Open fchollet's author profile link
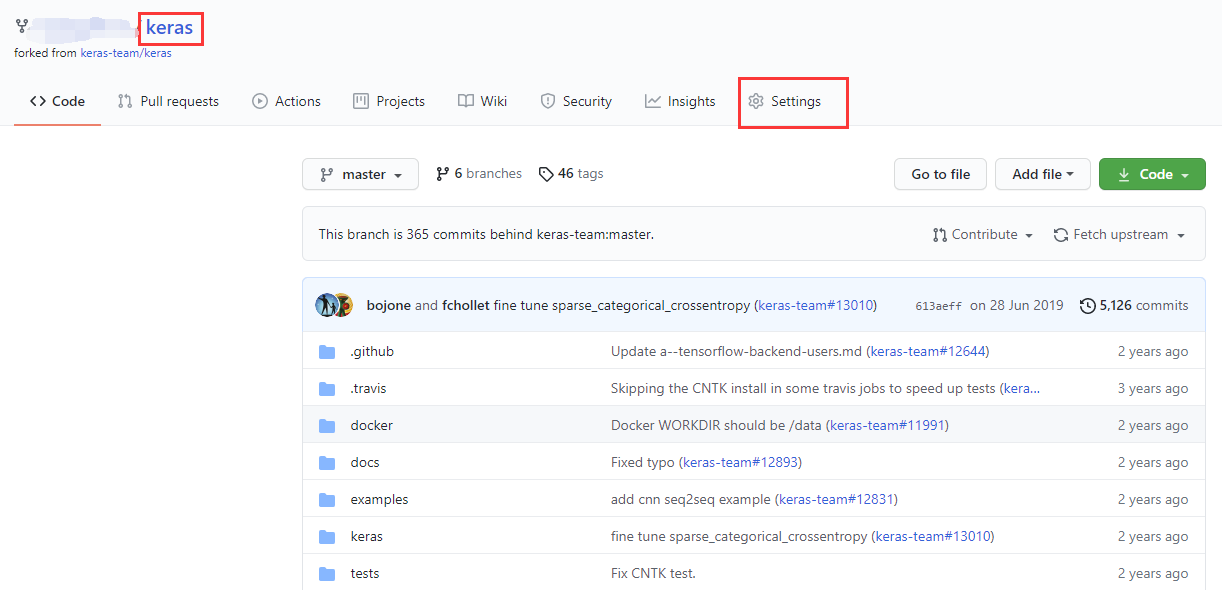 [x=466, y=306]
